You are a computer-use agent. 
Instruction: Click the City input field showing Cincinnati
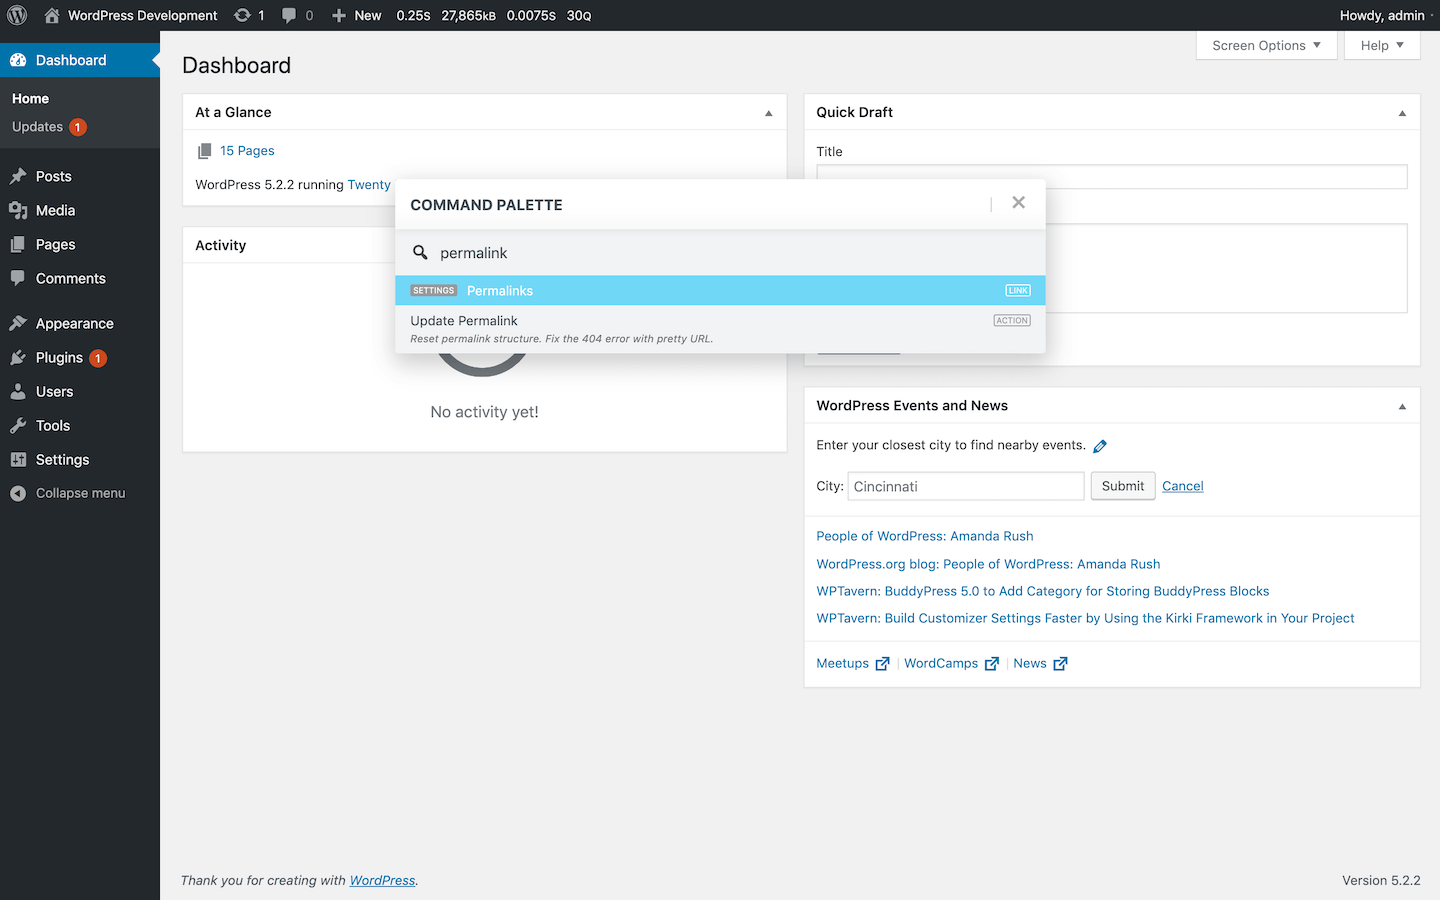point(965,486)
